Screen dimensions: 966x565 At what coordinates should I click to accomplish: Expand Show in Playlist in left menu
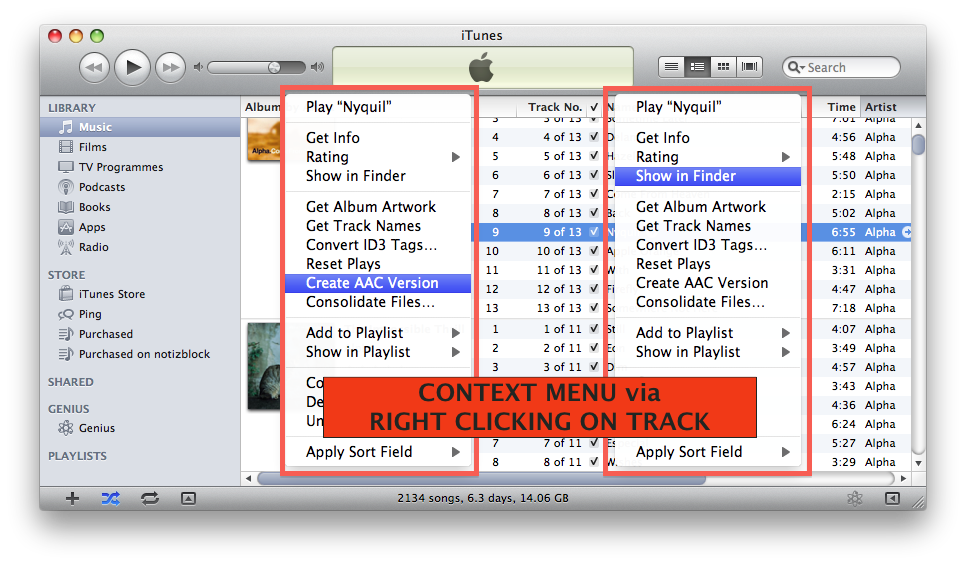tap(378, 352)
